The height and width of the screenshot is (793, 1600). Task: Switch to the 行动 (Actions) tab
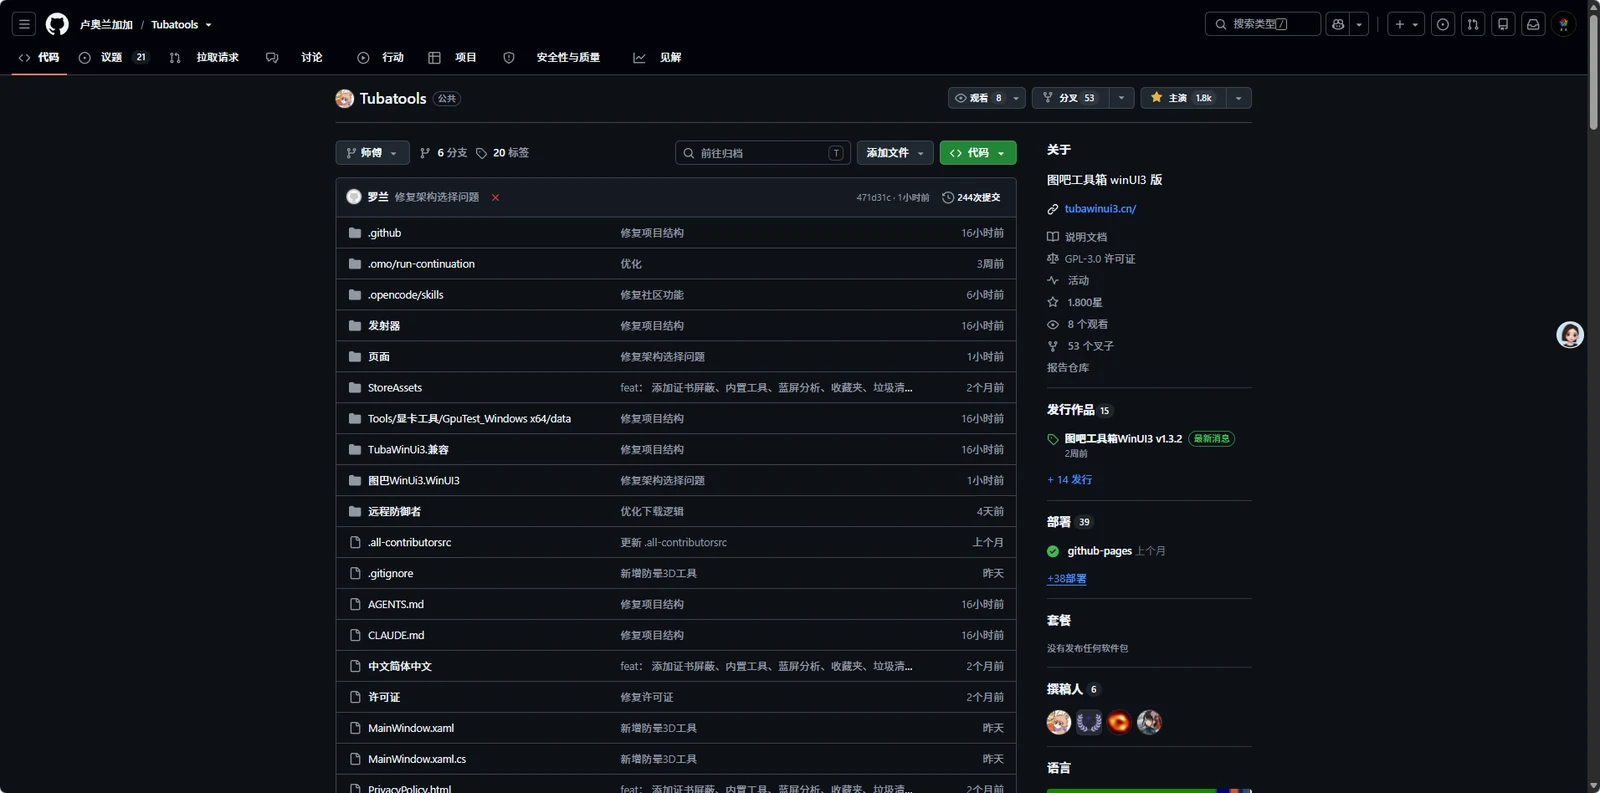coord(381,57)
